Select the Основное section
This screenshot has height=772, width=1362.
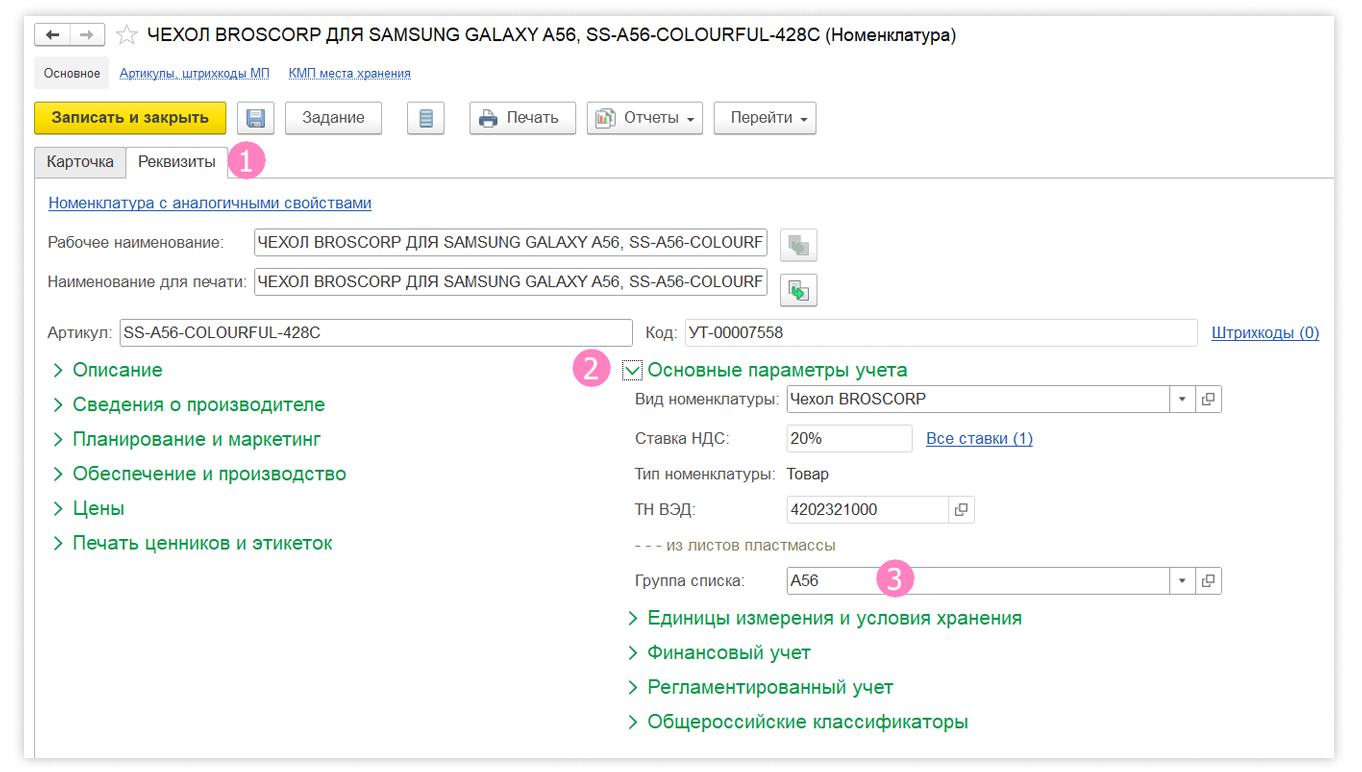coord(72,73)
